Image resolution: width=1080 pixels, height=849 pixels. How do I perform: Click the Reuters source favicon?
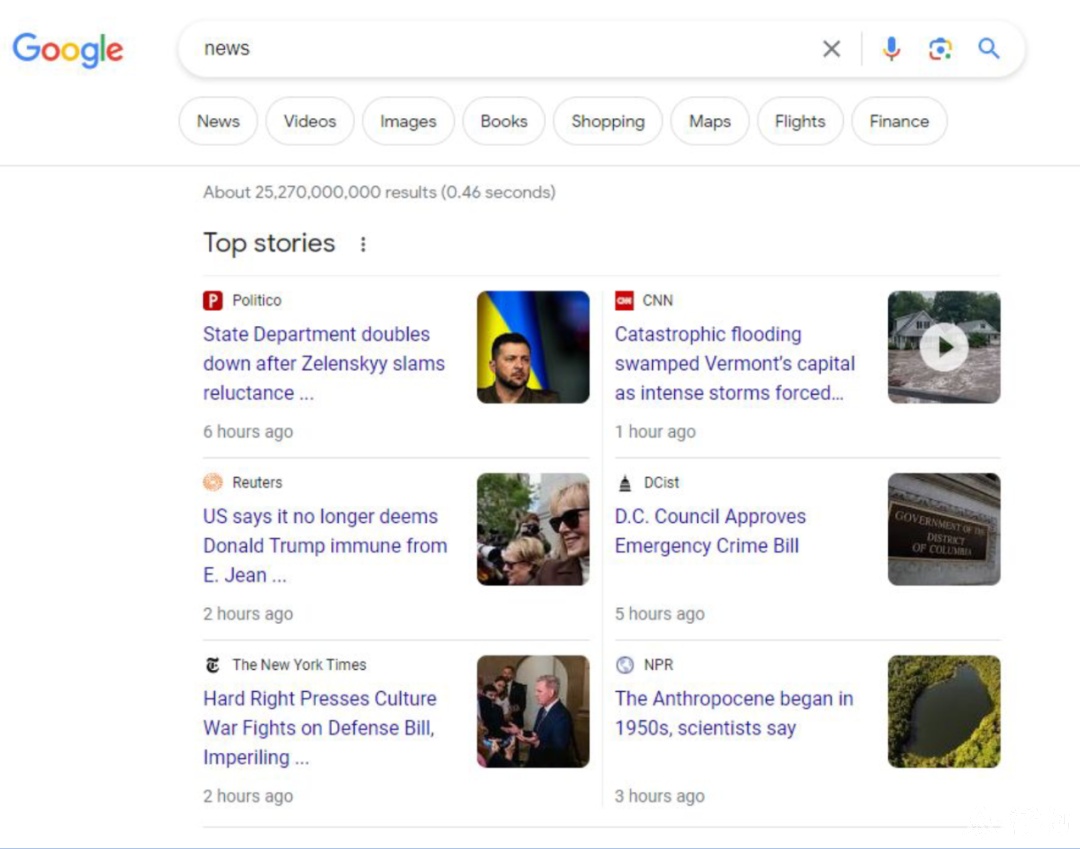(213, 482)
